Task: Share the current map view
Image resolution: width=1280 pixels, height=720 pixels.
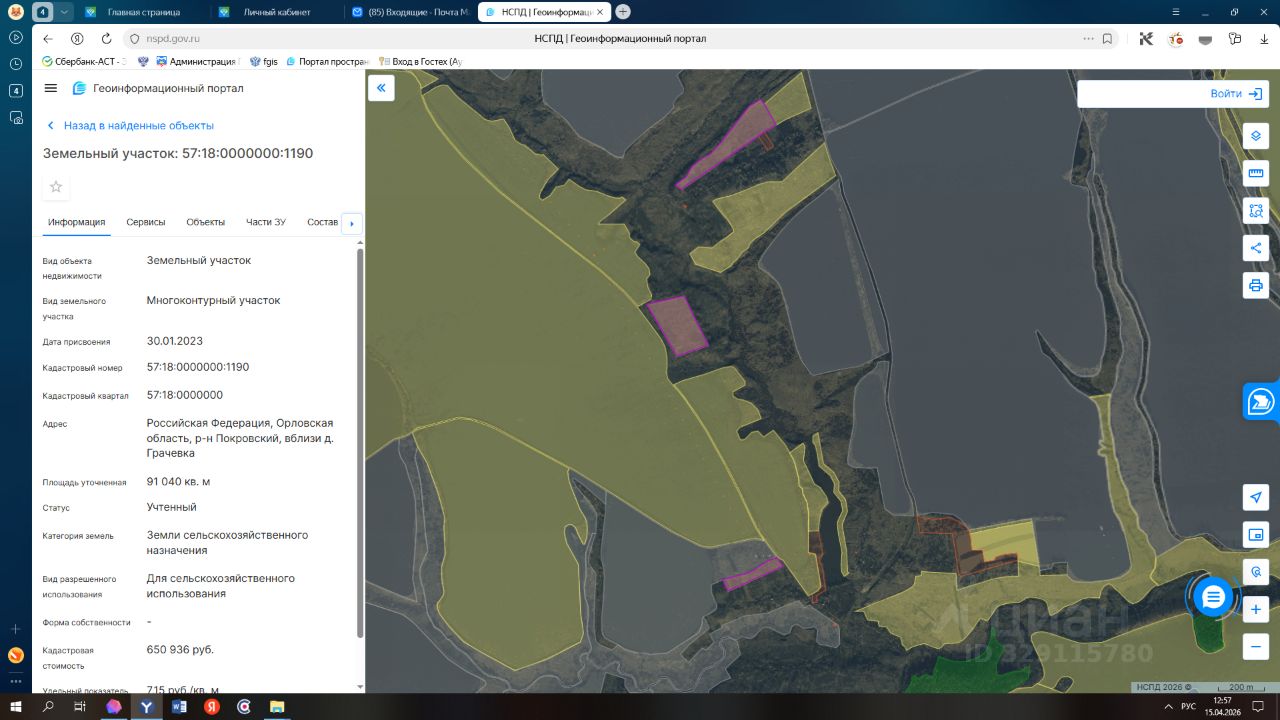Action: (1256, 248)
